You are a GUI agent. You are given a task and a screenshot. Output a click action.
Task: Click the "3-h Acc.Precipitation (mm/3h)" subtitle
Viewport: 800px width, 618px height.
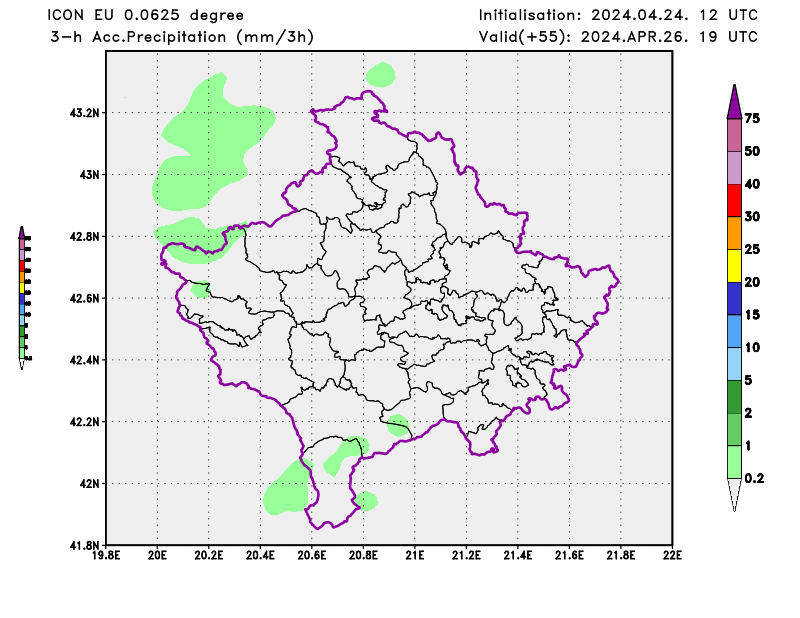pos(182,37)
